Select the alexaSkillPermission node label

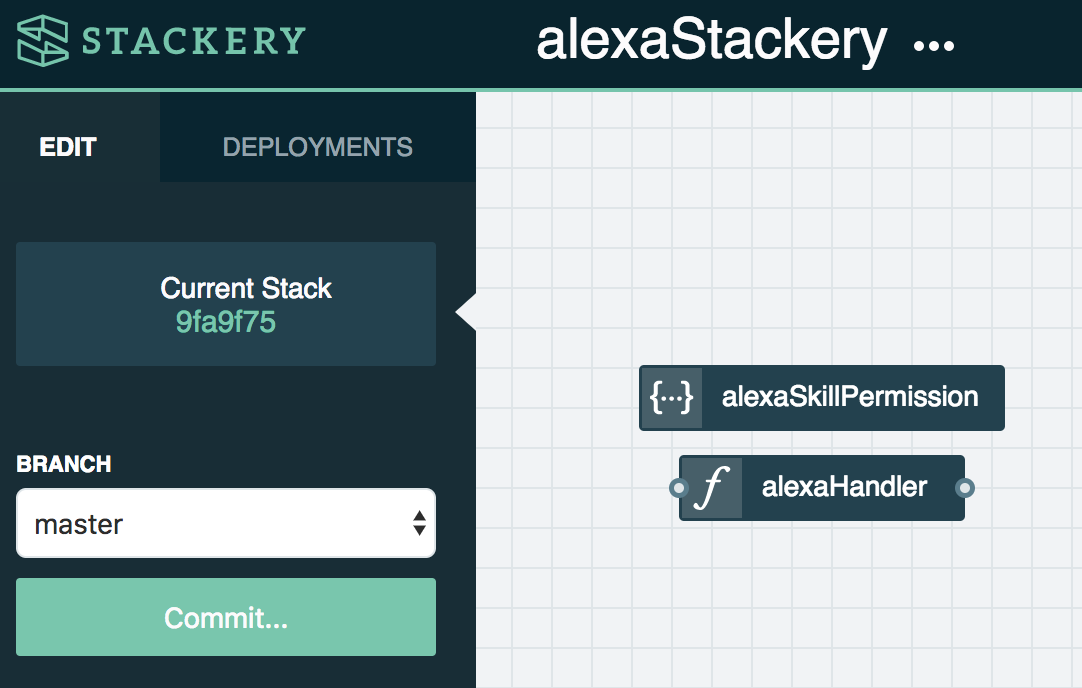(850, 397)
